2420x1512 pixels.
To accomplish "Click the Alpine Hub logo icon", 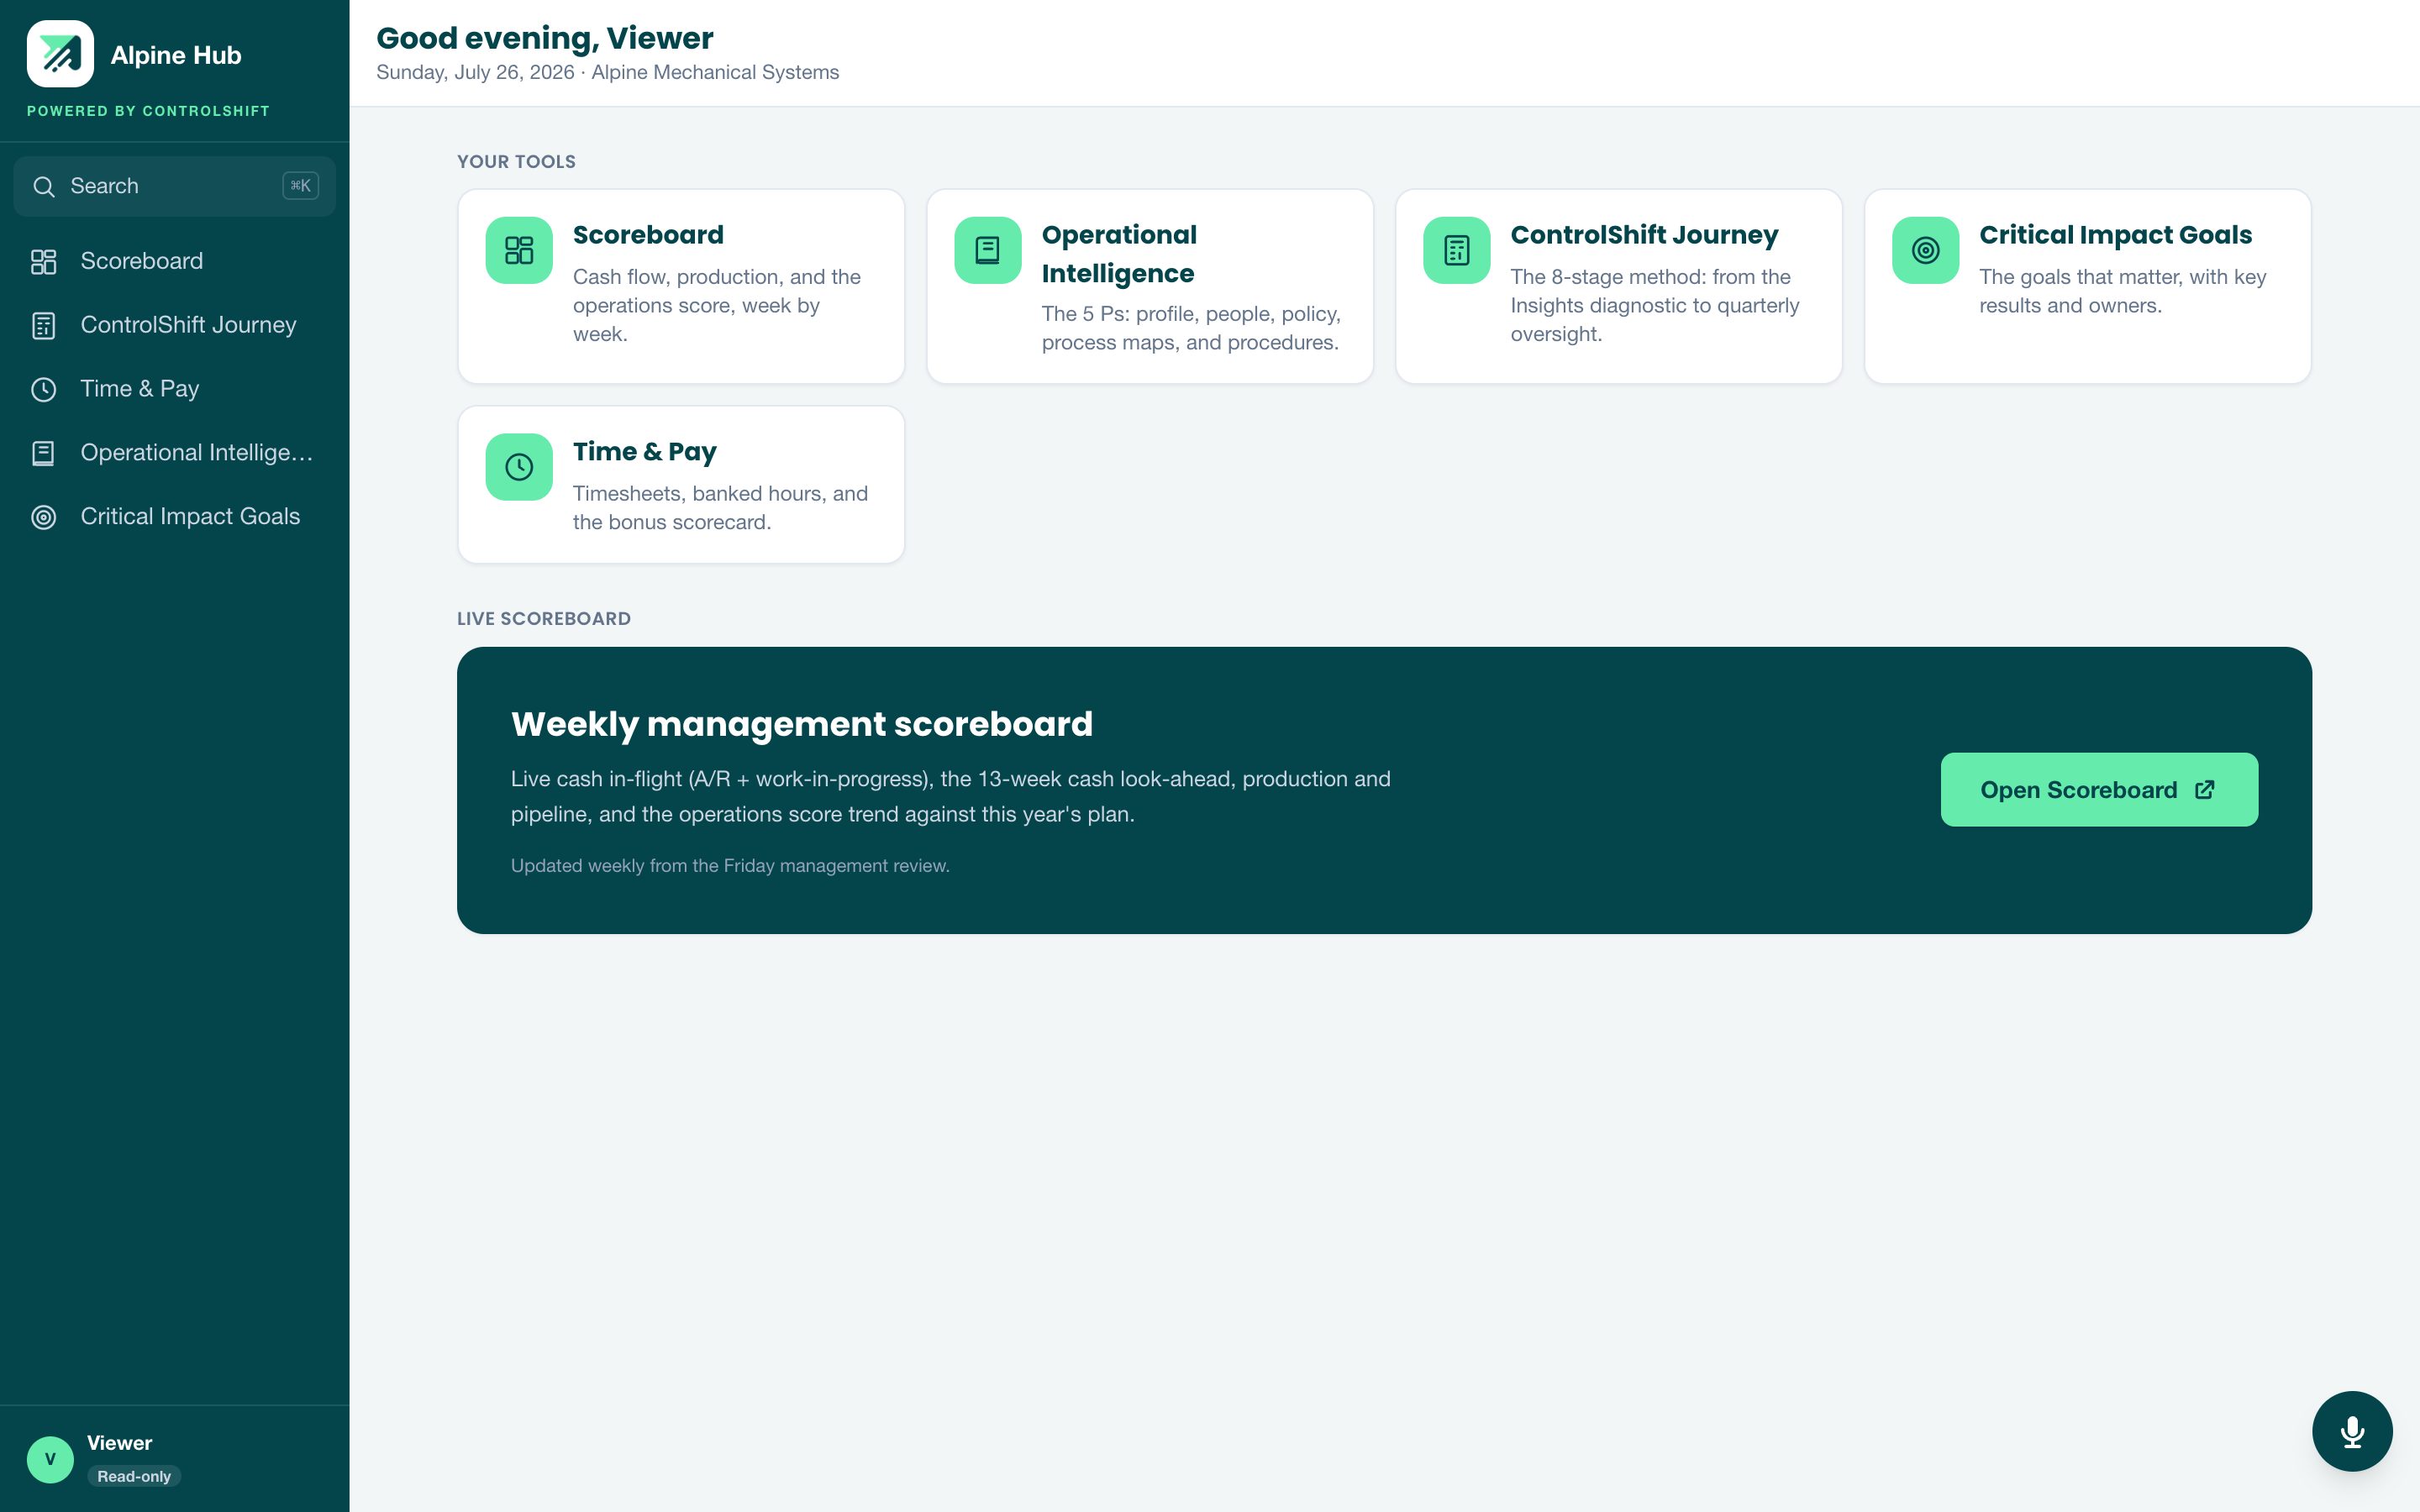I will coord(60,54).
